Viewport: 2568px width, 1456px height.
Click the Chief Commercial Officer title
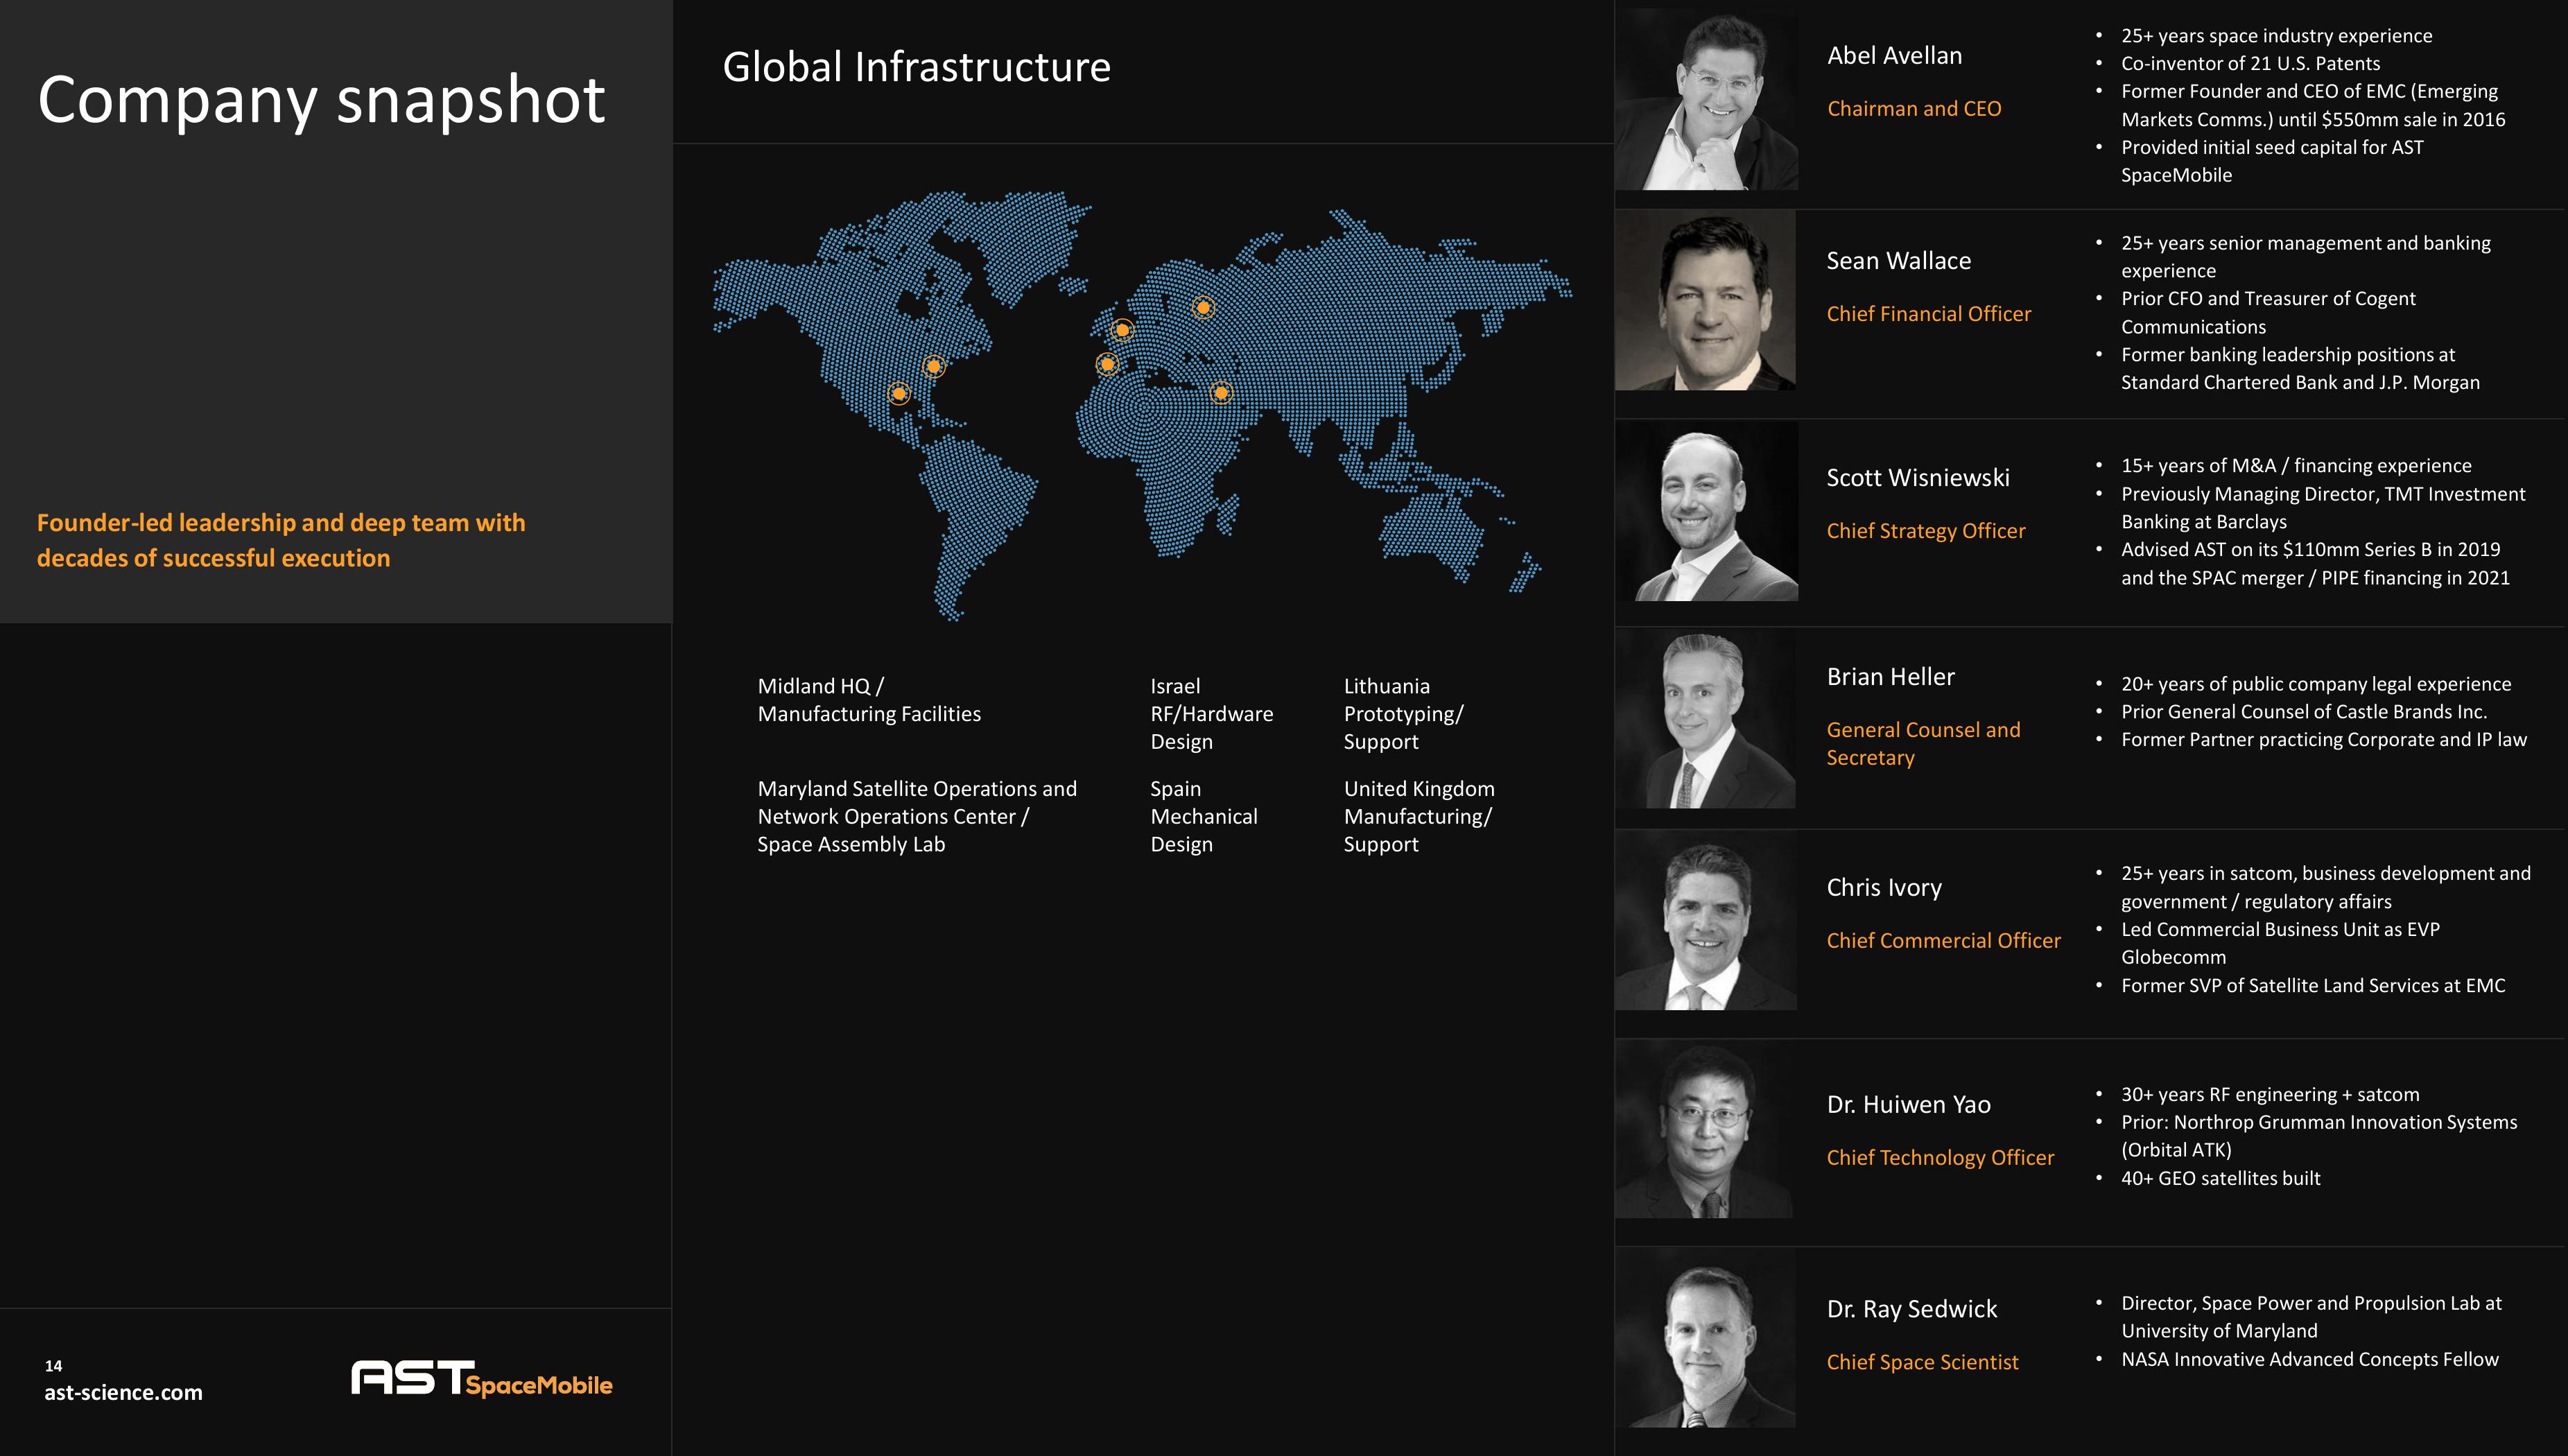tap(1943, 941)
